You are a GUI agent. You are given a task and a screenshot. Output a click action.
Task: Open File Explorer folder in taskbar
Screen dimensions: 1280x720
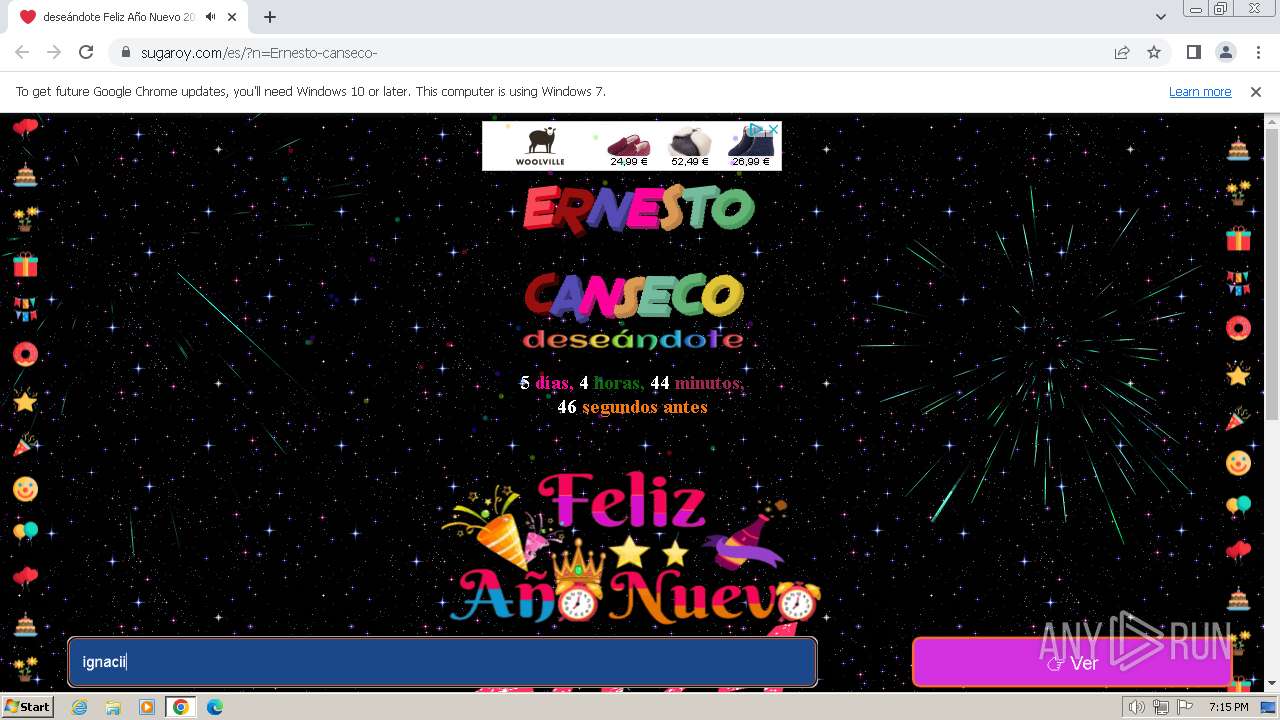[113, 707]
